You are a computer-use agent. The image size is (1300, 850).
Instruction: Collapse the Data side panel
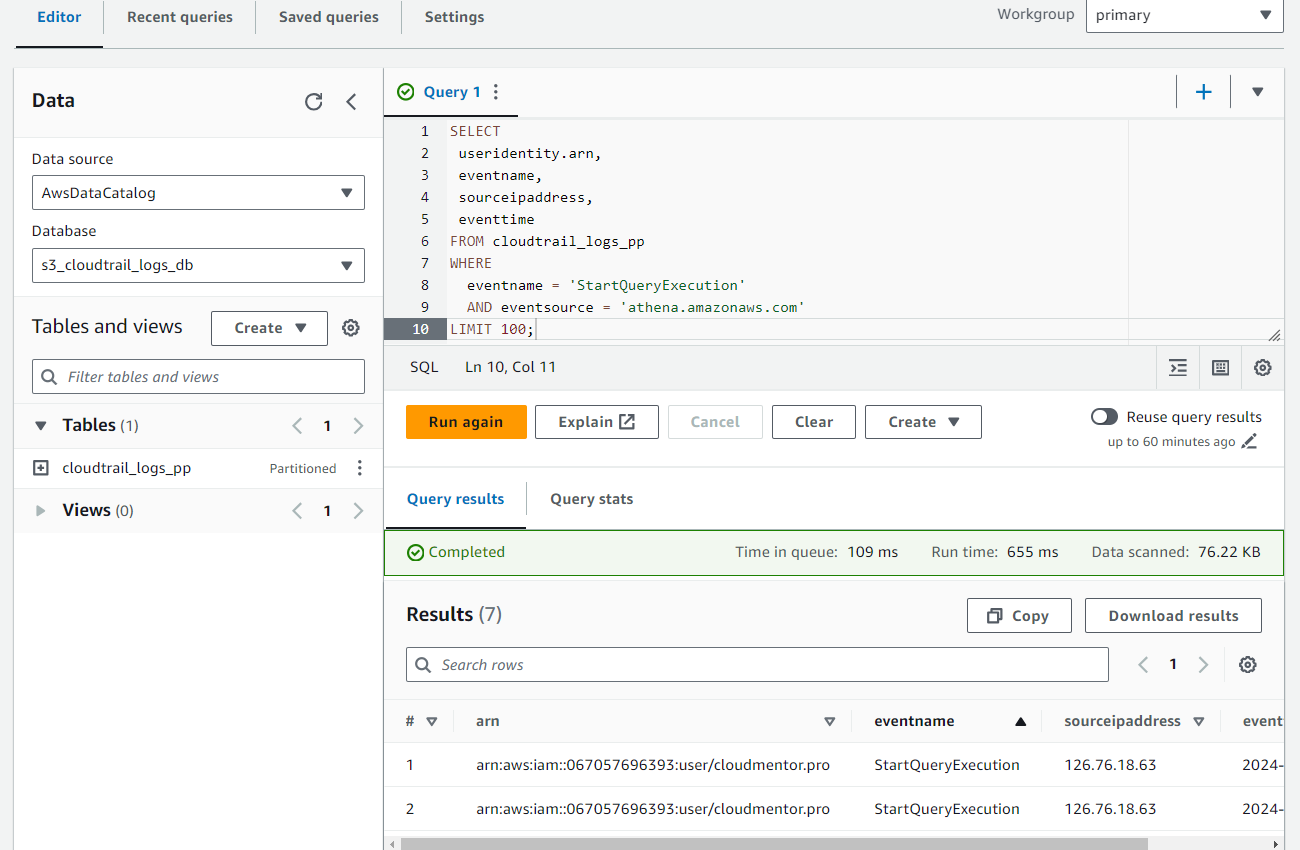pos(351,101)
